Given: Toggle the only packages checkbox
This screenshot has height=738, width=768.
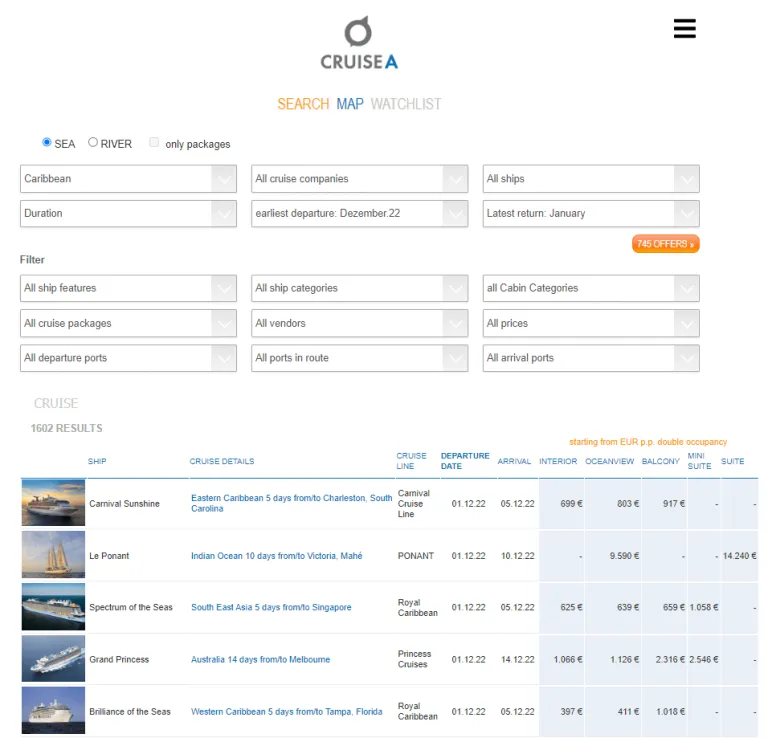Looking at the screenshot, I should (154, 143).
